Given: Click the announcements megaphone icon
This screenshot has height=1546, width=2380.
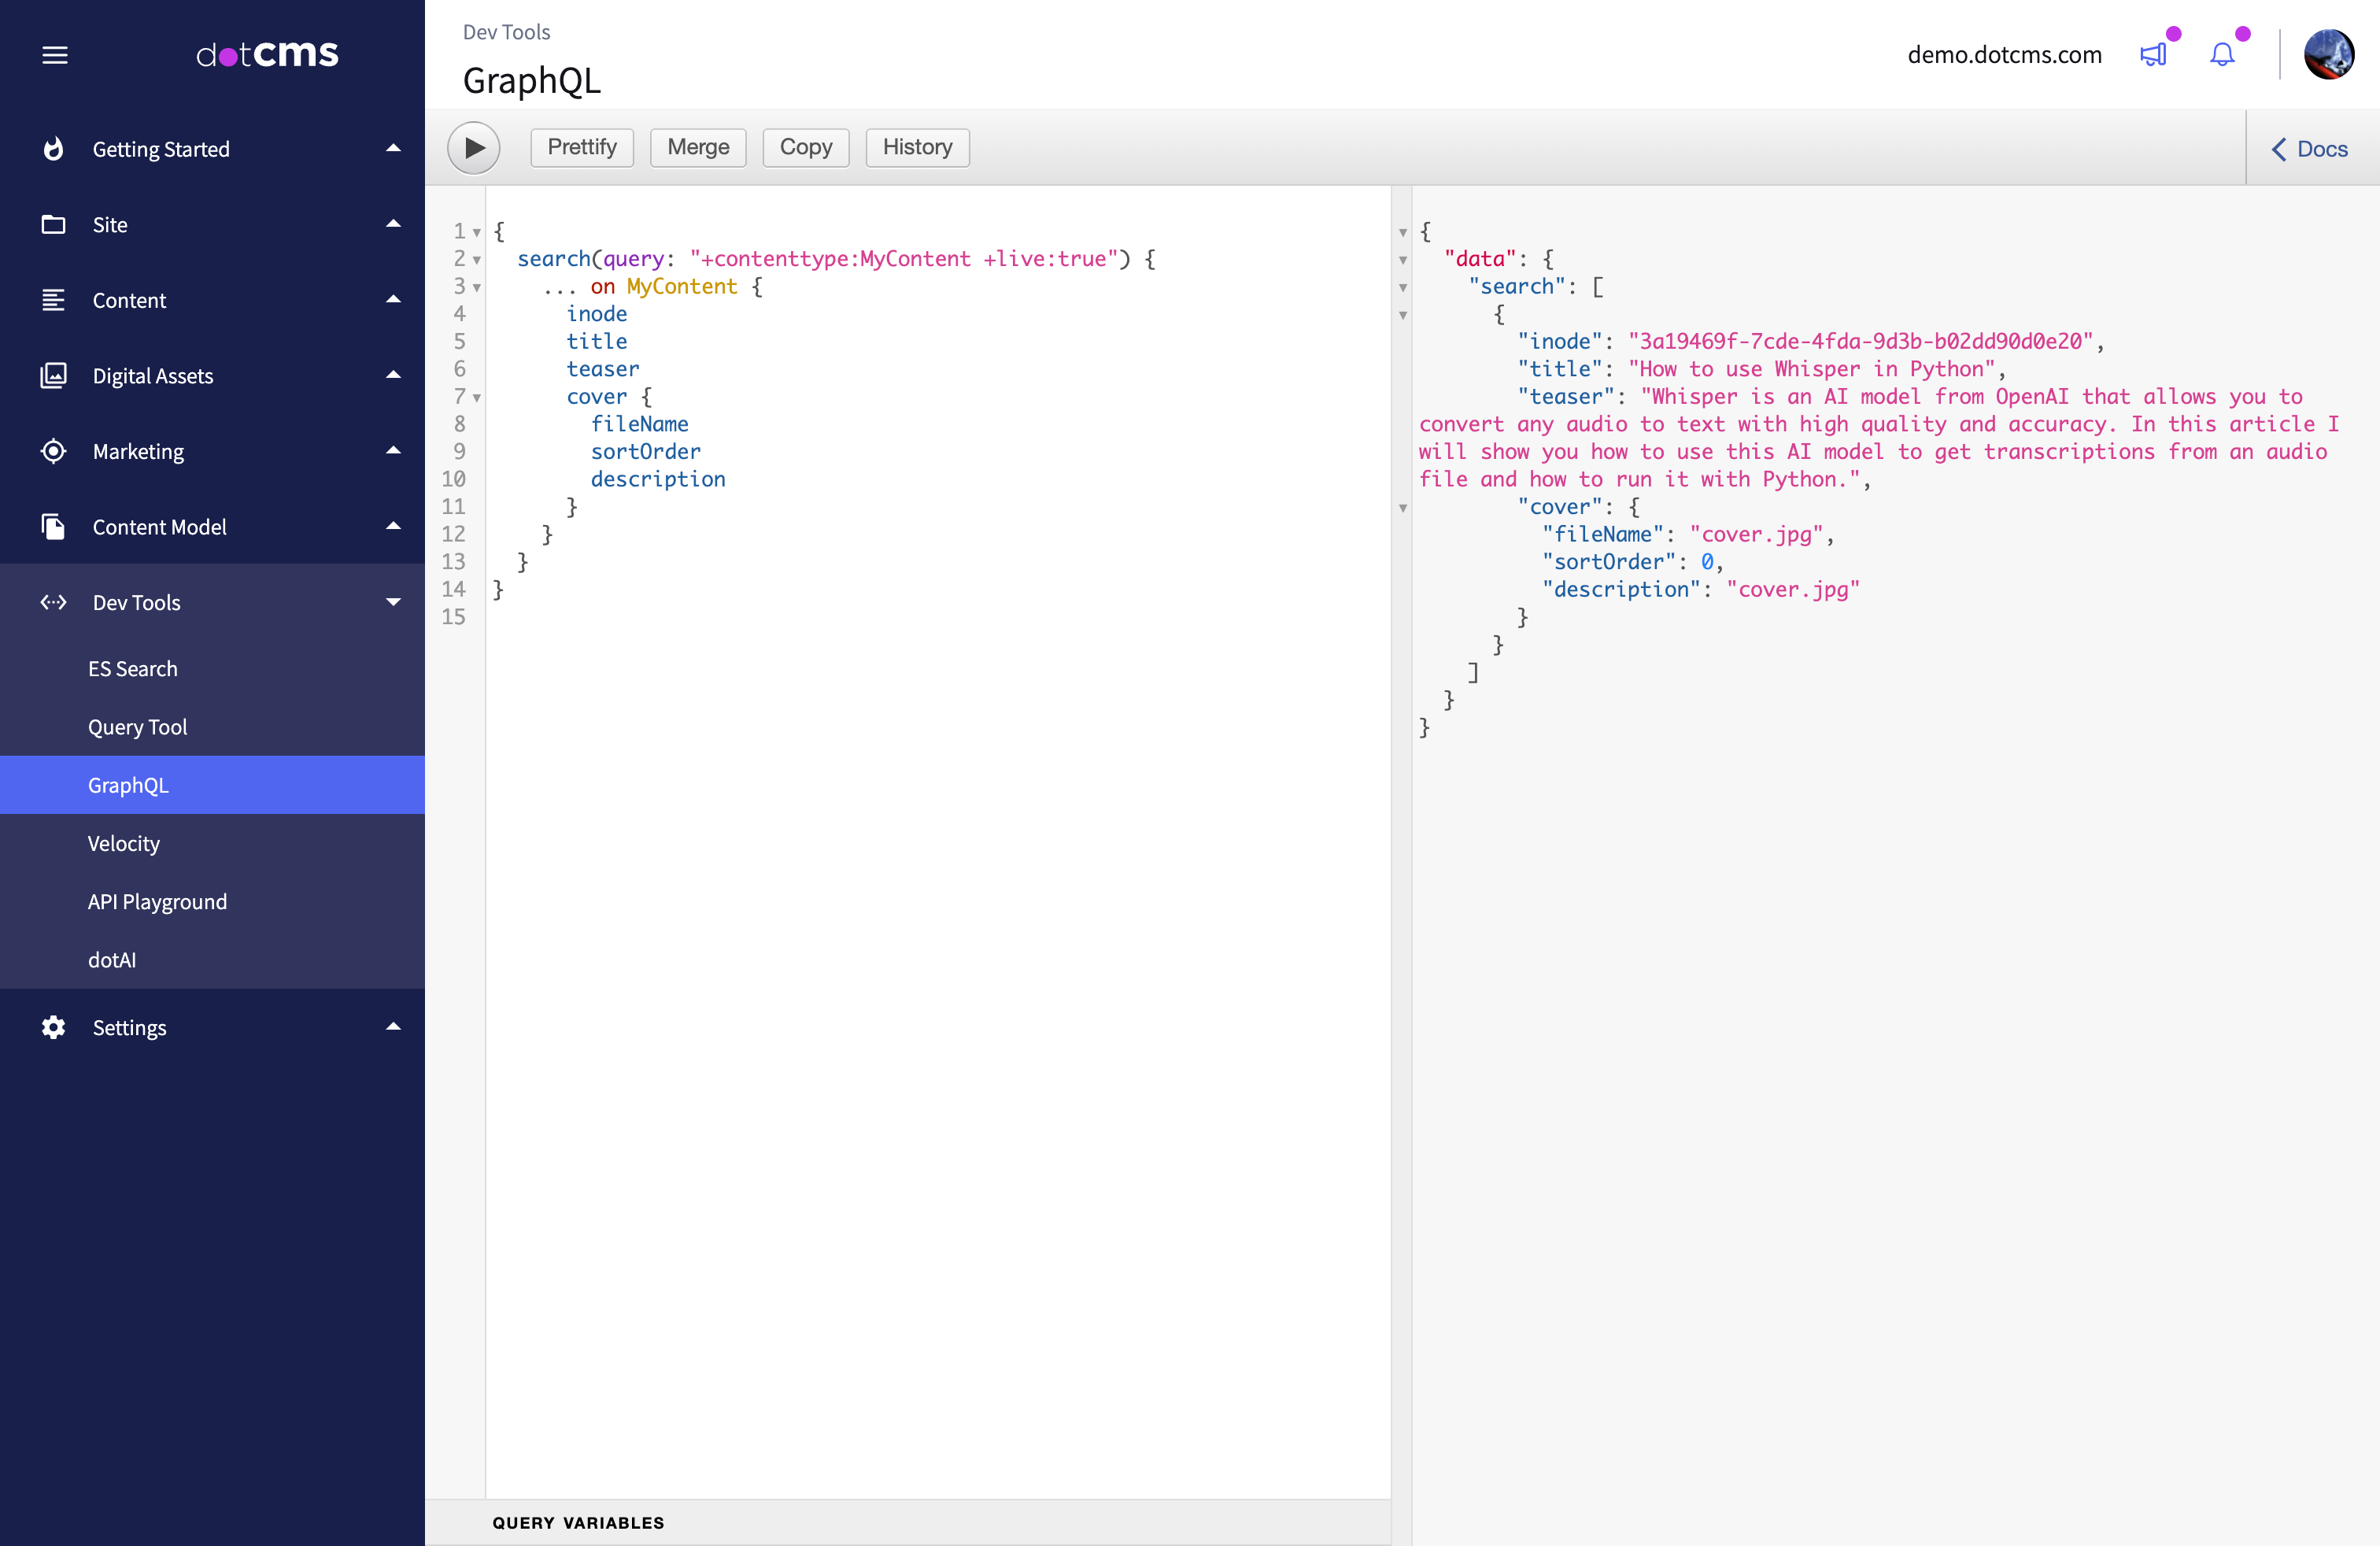Looking at the screenshot, I should (x=2155, y=55).
